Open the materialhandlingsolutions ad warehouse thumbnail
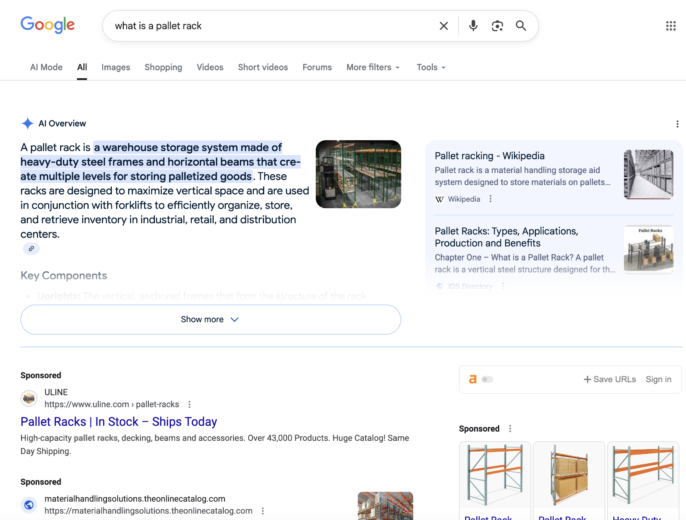Image resolution: width=686 pixels, height=520 pixels. [385, 506]
